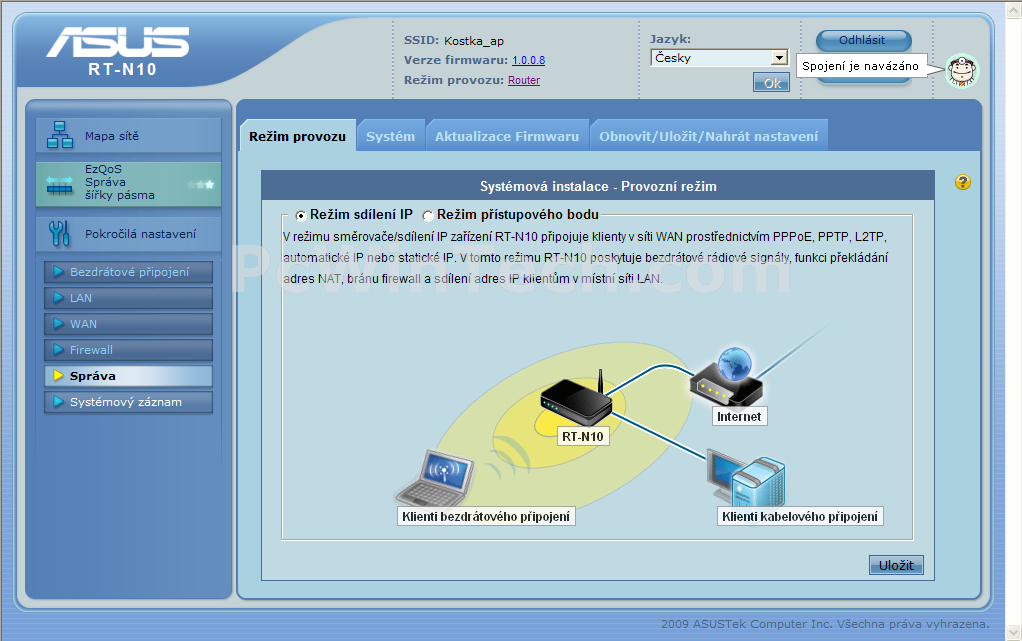Open the WAN menu item

coord(128,324)
